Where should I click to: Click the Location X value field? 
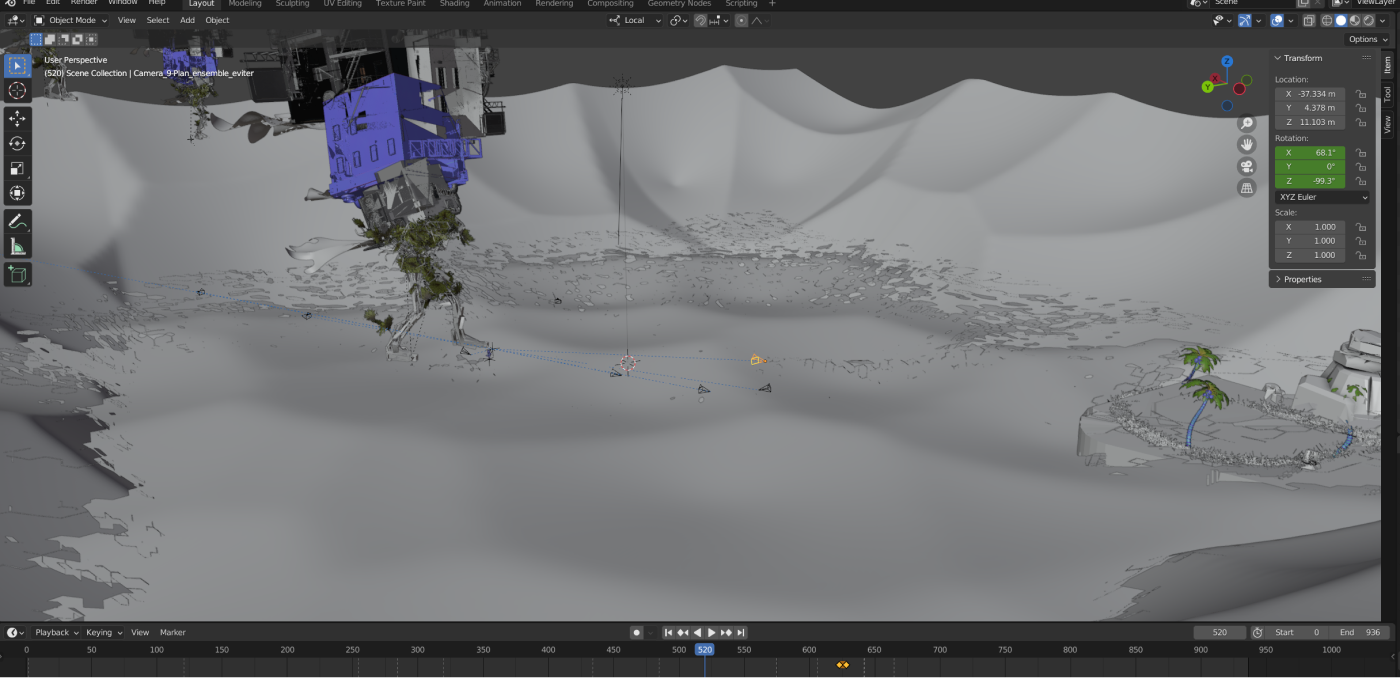(x=1310, y=94)
